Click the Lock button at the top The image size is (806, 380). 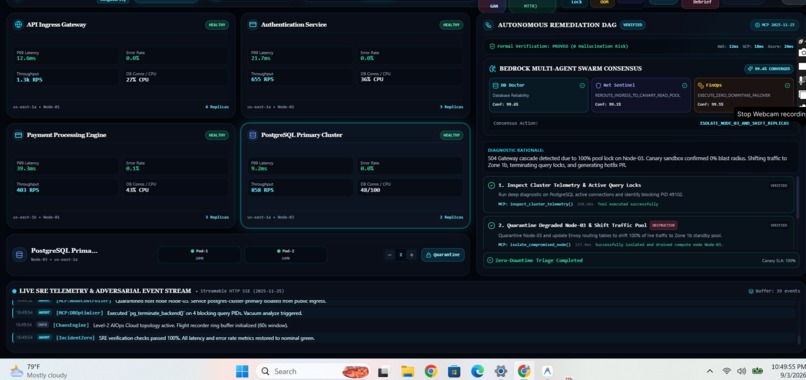576,3
